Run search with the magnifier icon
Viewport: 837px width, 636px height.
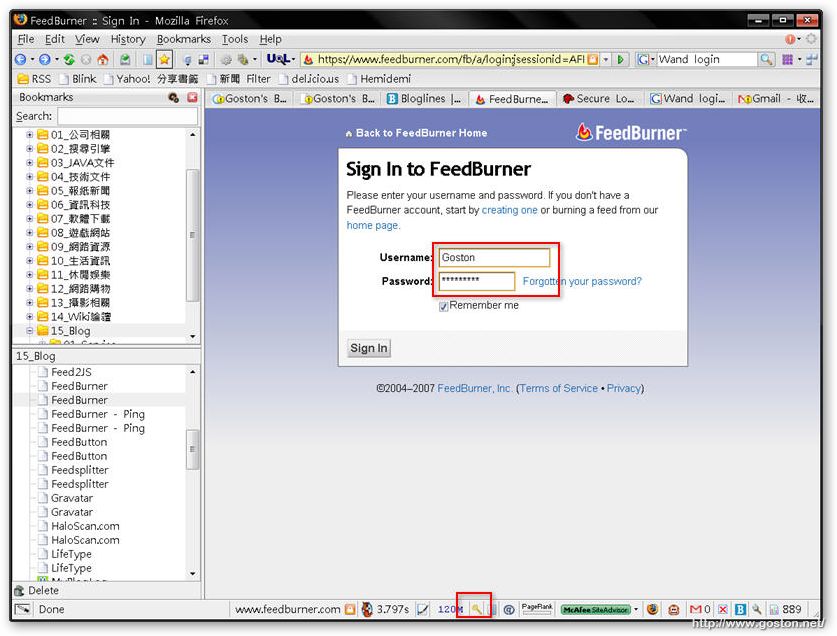click(766, 59)
